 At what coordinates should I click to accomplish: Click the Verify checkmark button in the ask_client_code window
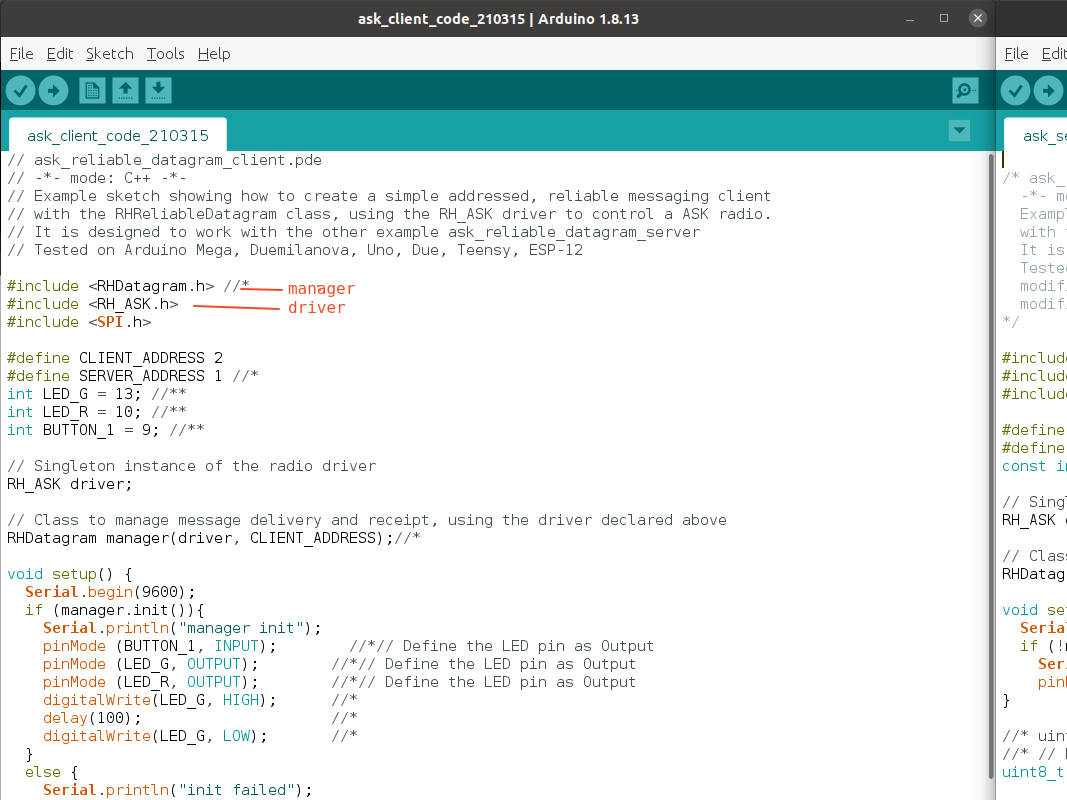pos(20,90)
